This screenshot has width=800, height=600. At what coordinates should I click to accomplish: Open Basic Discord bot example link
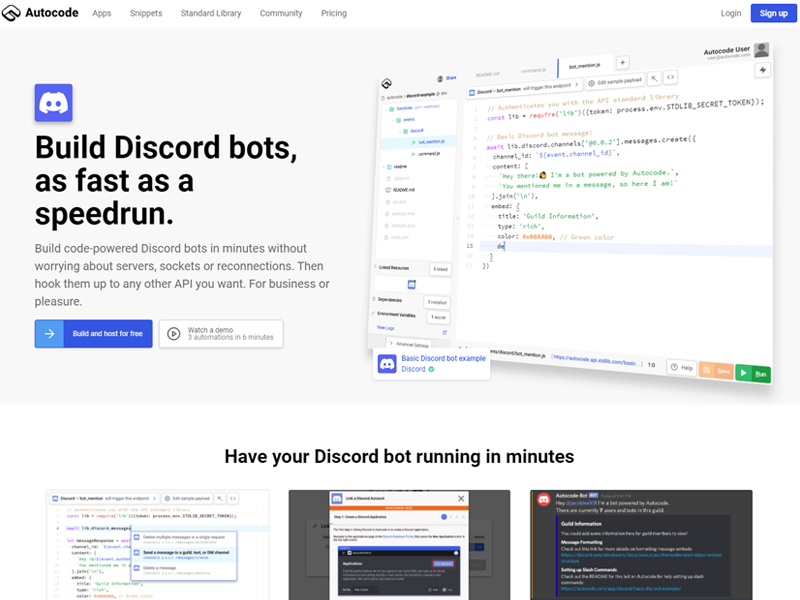click(x=443, y=358)
